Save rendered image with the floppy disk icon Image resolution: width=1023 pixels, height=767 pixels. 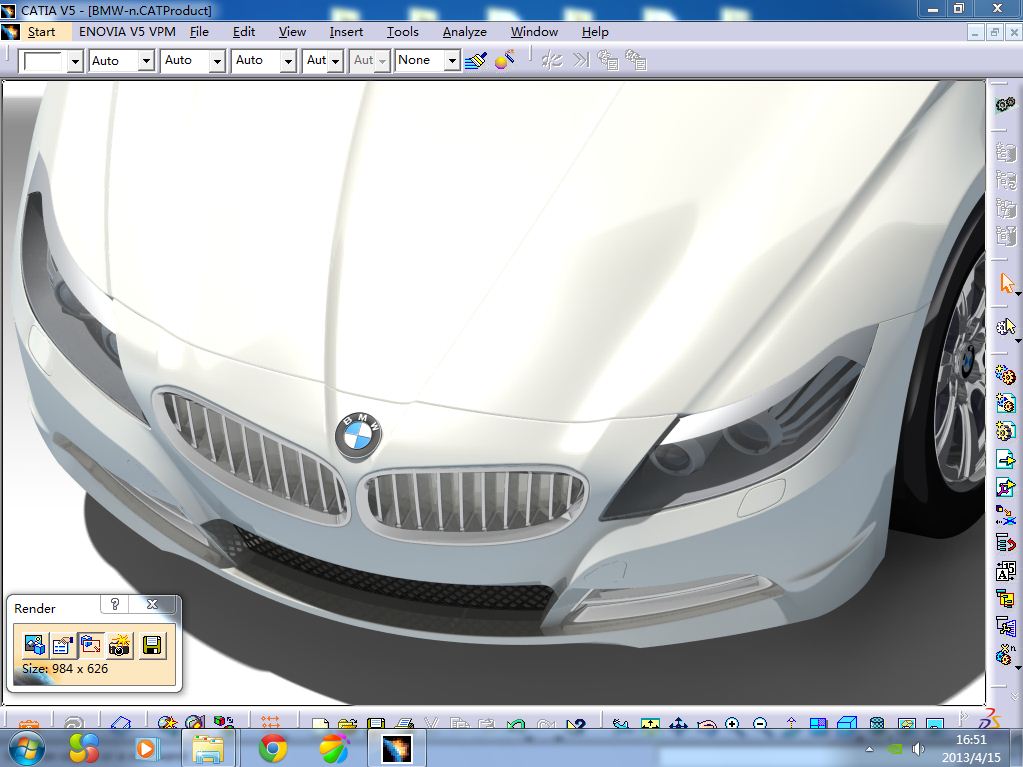click(152, 645)
